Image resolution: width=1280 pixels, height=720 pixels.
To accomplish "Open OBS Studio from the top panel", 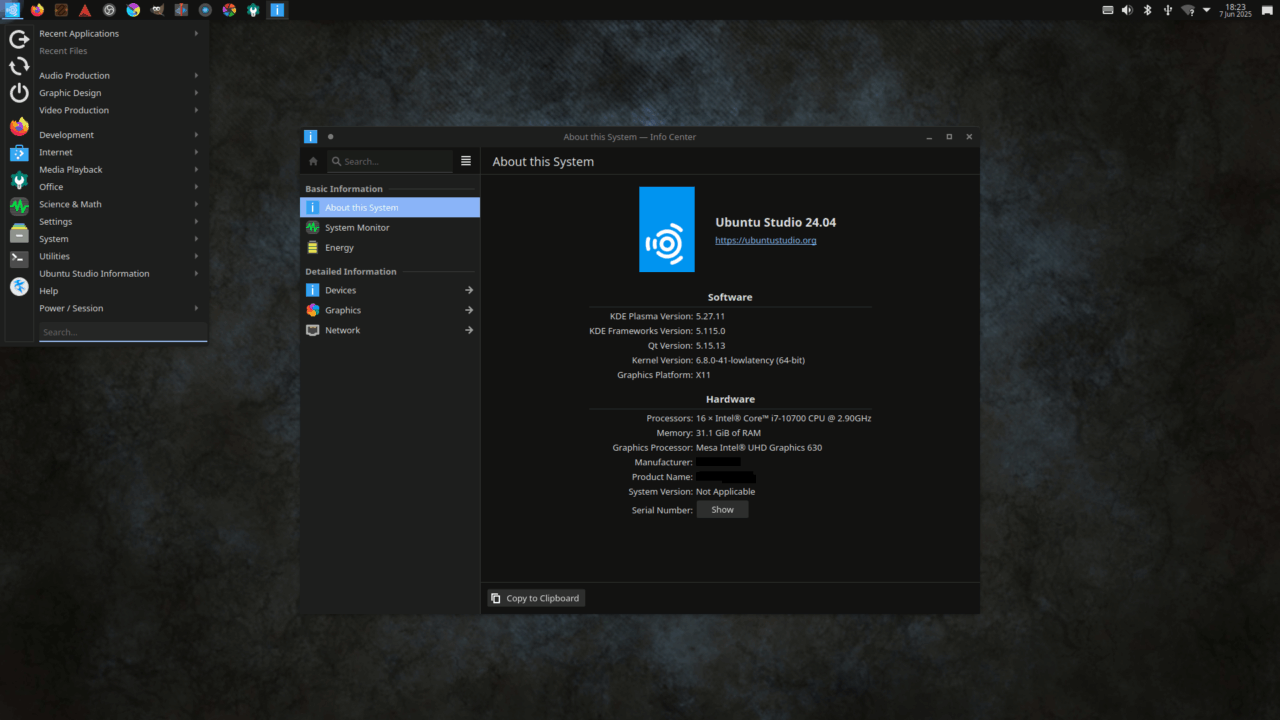I will pos(109,10).
